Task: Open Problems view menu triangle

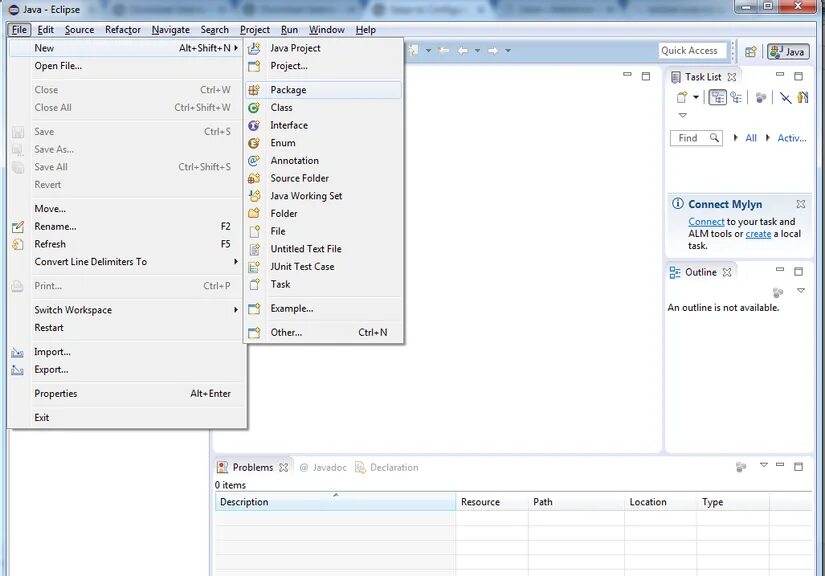Action: [764, 464]
